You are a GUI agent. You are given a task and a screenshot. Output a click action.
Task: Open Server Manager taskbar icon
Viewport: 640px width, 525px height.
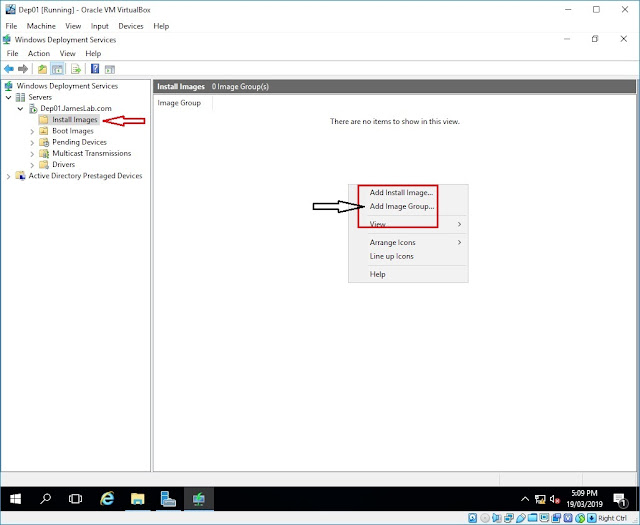[x=168, y=498]
